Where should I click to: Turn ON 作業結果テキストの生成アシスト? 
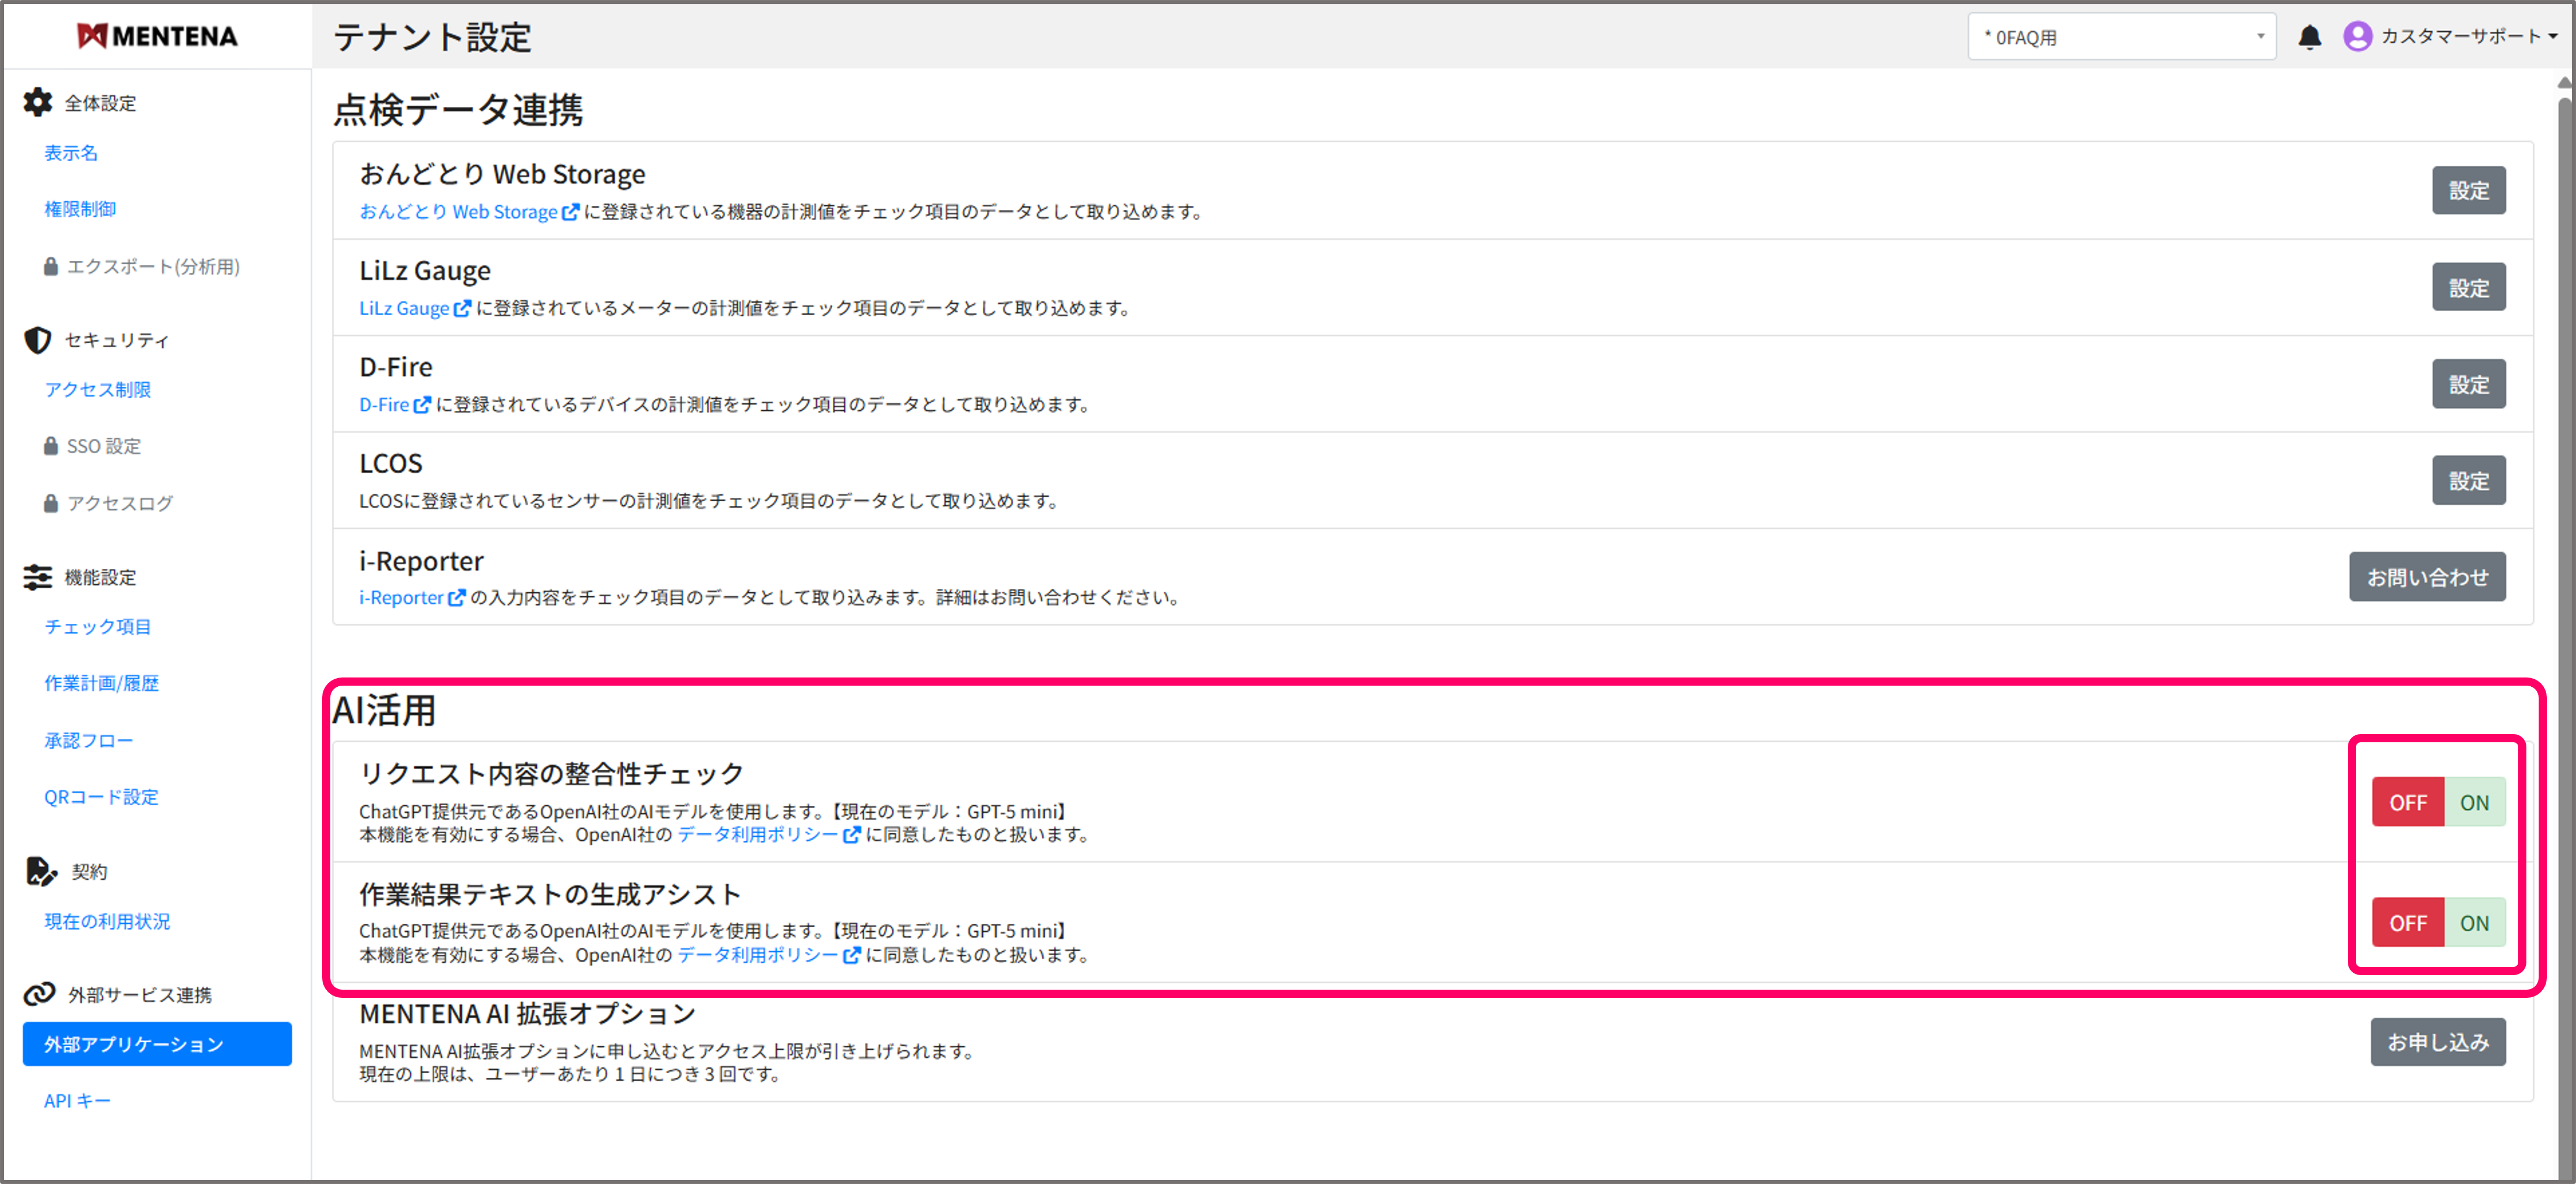[x=2474, y=923]
